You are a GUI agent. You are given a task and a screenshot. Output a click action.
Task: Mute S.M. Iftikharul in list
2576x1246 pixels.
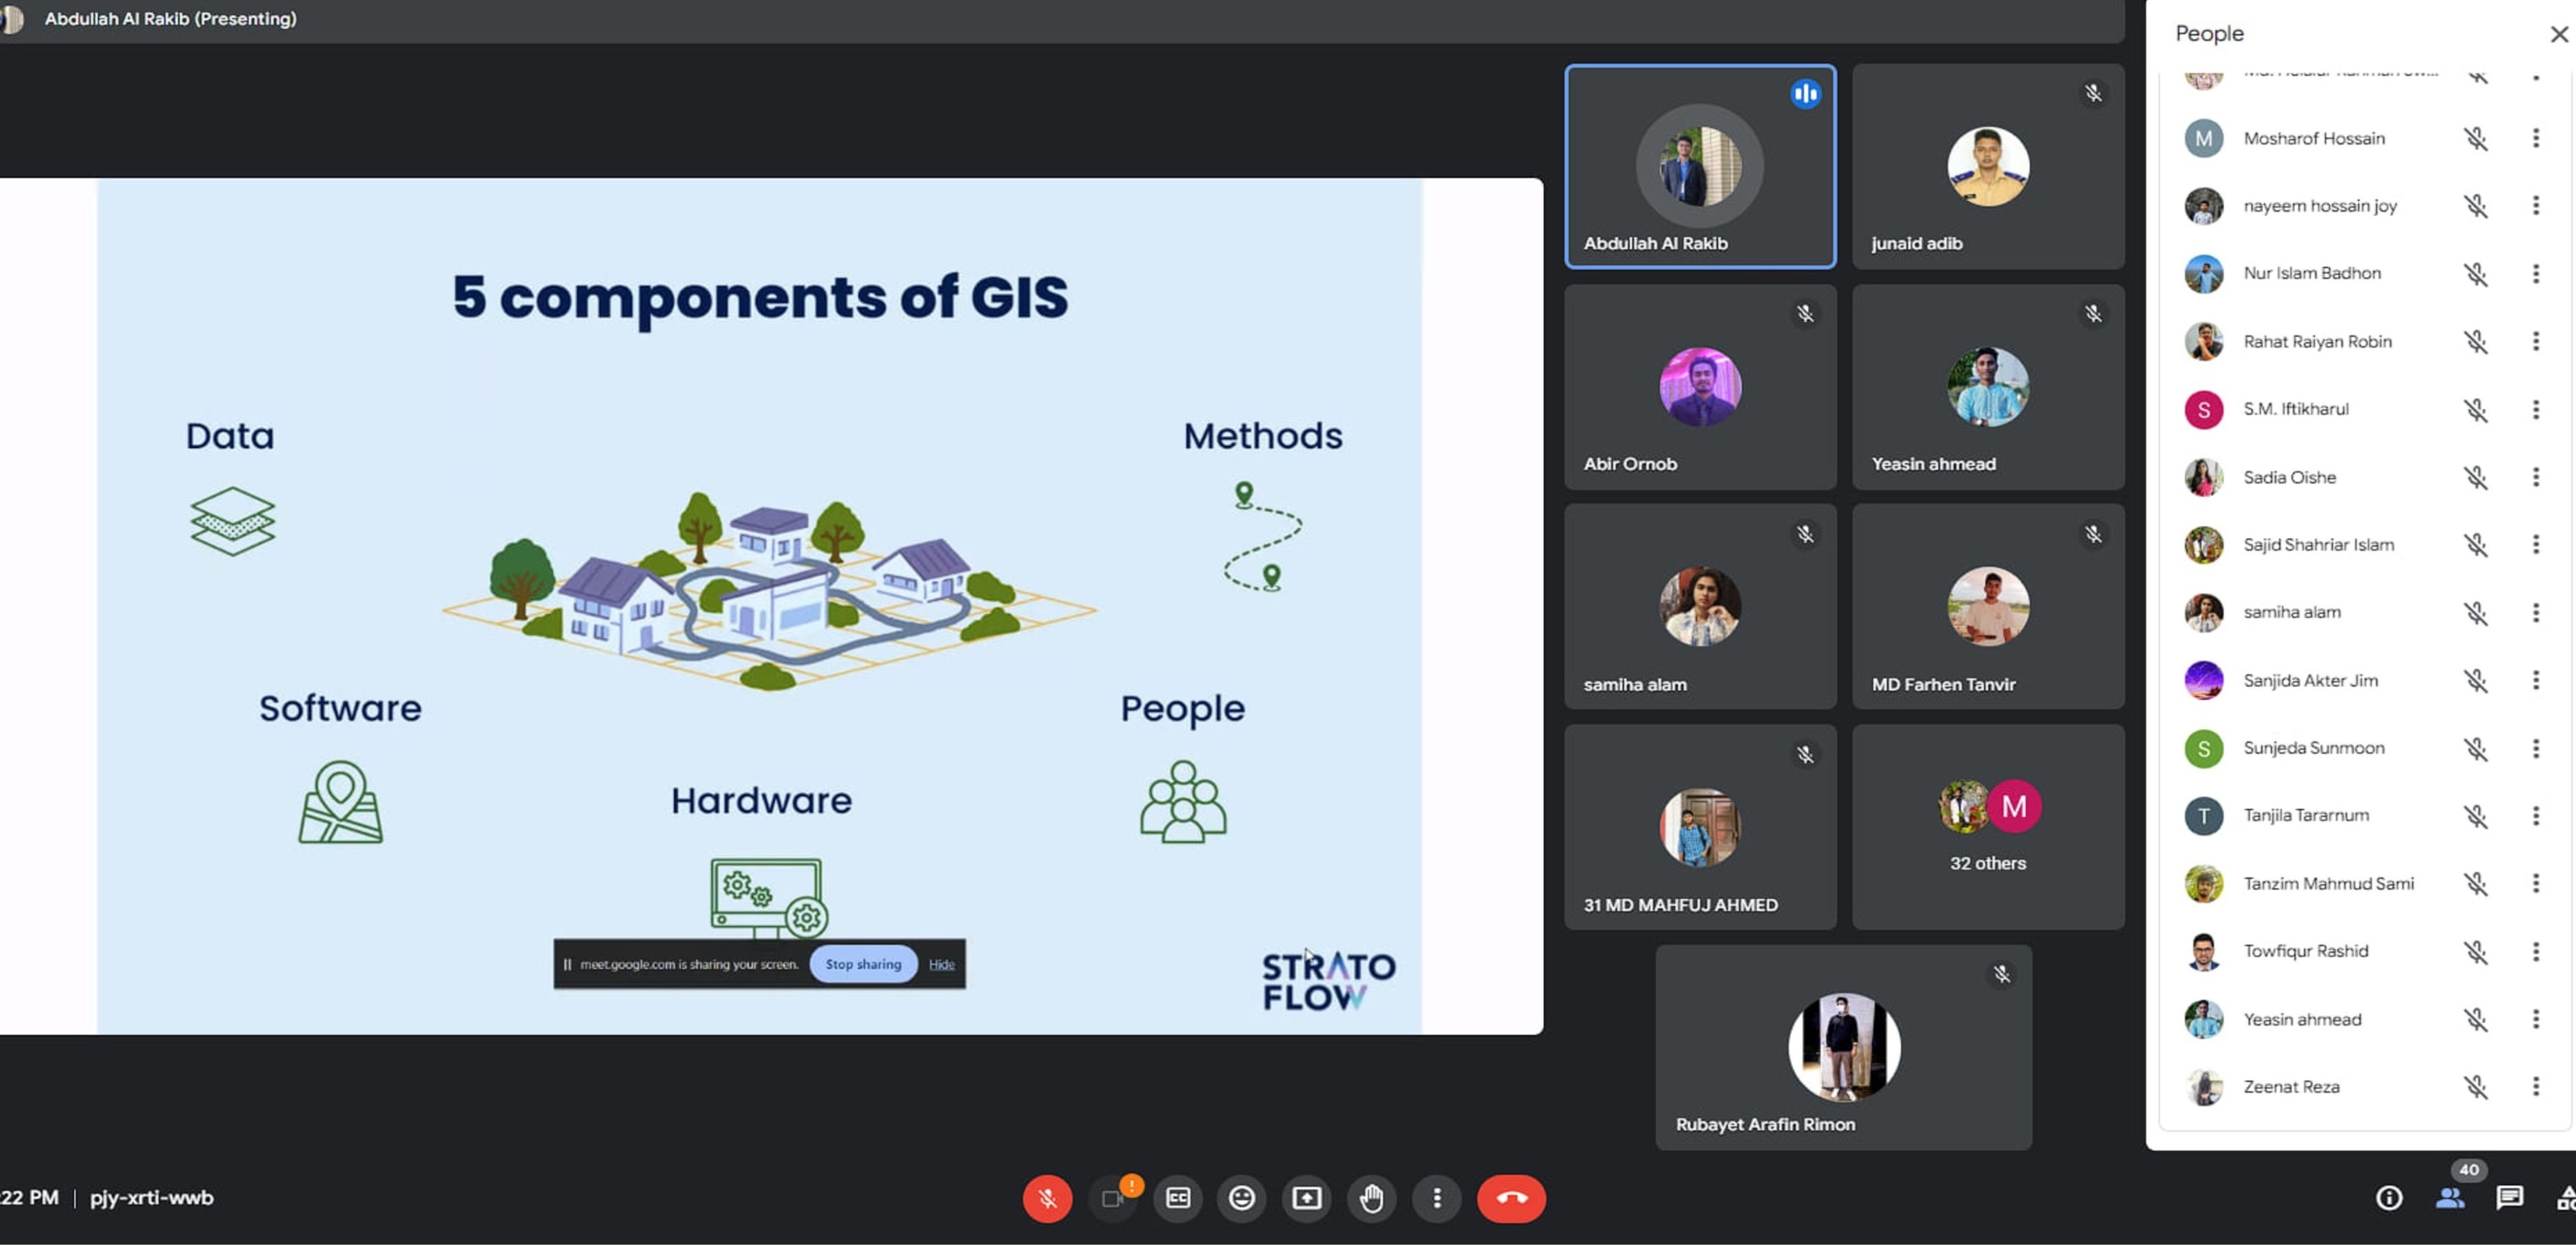coord(2475,409)
